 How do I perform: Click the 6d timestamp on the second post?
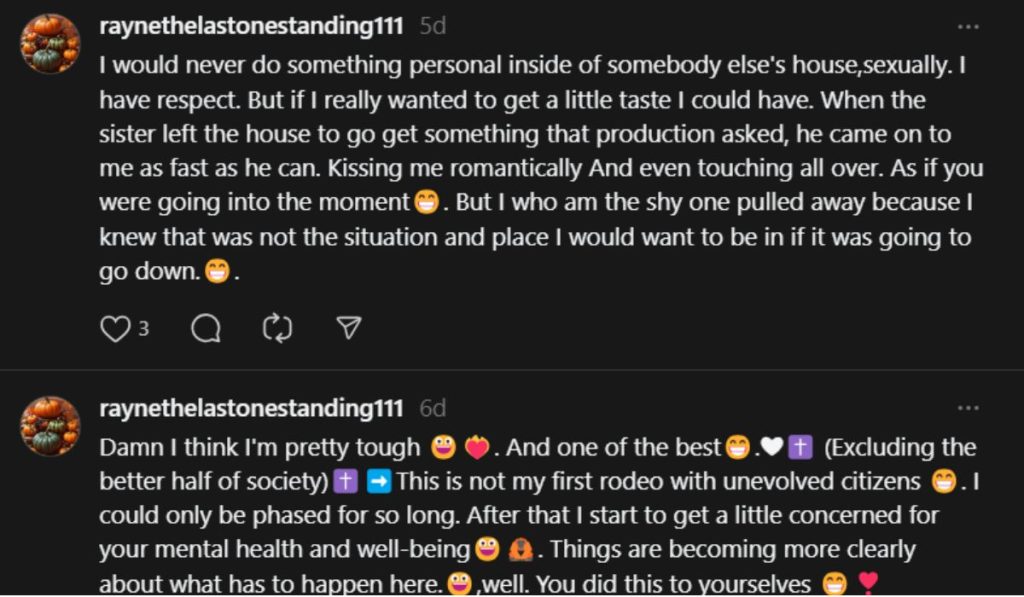pyautogui.click(x=432, y=409)
